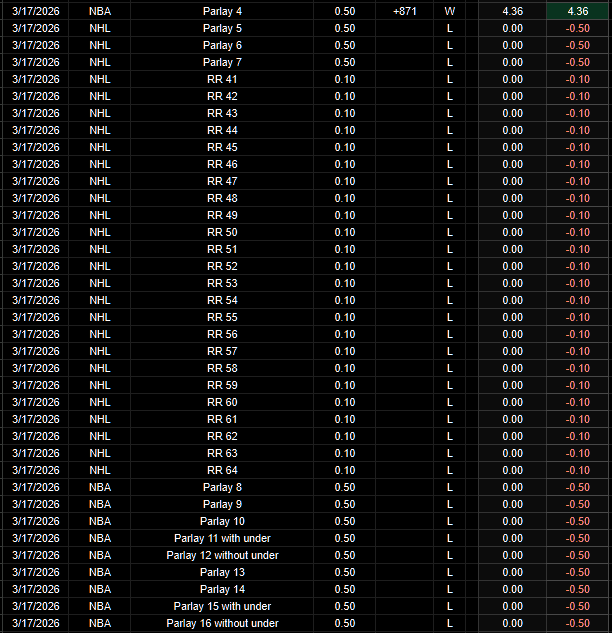This screenshot has width=612, height=633.
Task: Select the W result cell for Parlay 4
Action: click(449, 11)
